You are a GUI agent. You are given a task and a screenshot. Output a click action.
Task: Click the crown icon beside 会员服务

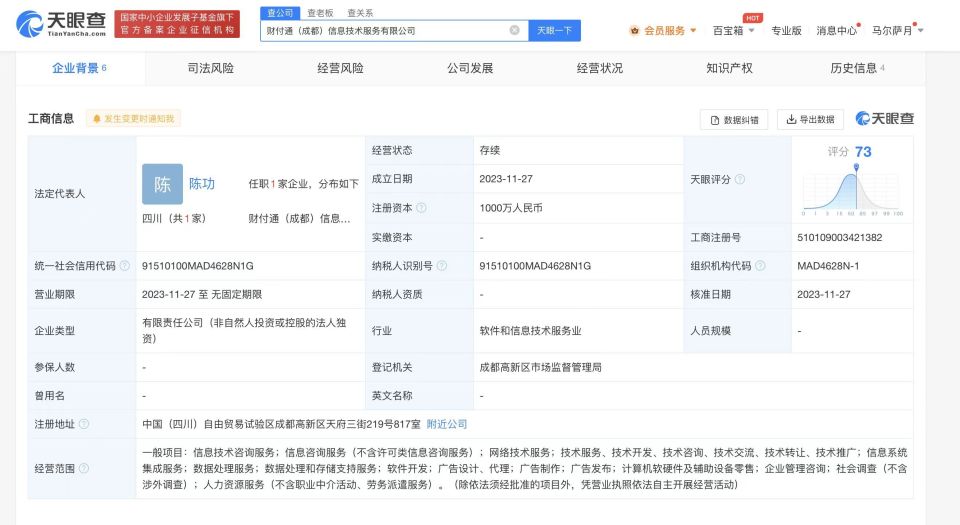pyautogui.click(x=635, y=31)
